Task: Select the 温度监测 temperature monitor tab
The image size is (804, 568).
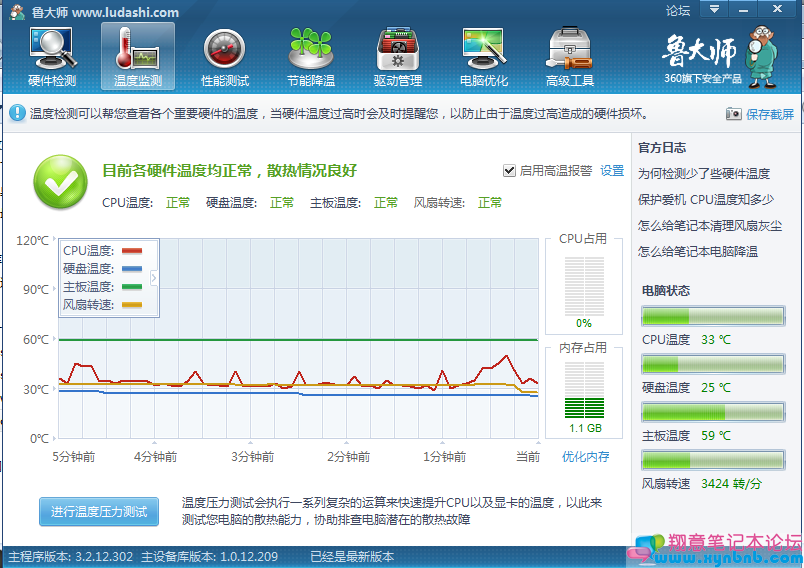Action: [137, 56]
